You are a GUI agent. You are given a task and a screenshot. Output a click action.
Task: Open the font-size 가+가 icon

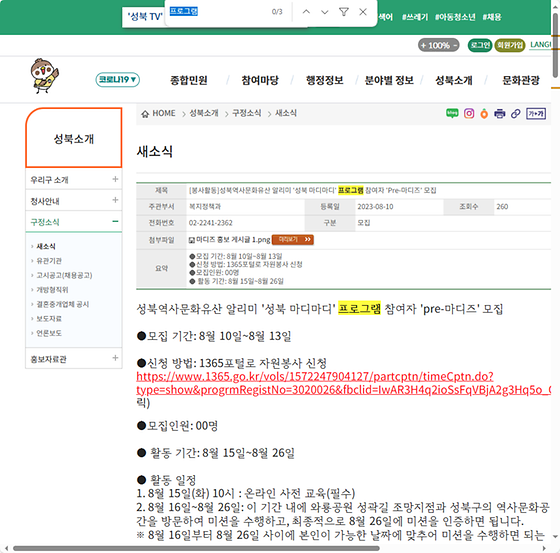[536, 114]
